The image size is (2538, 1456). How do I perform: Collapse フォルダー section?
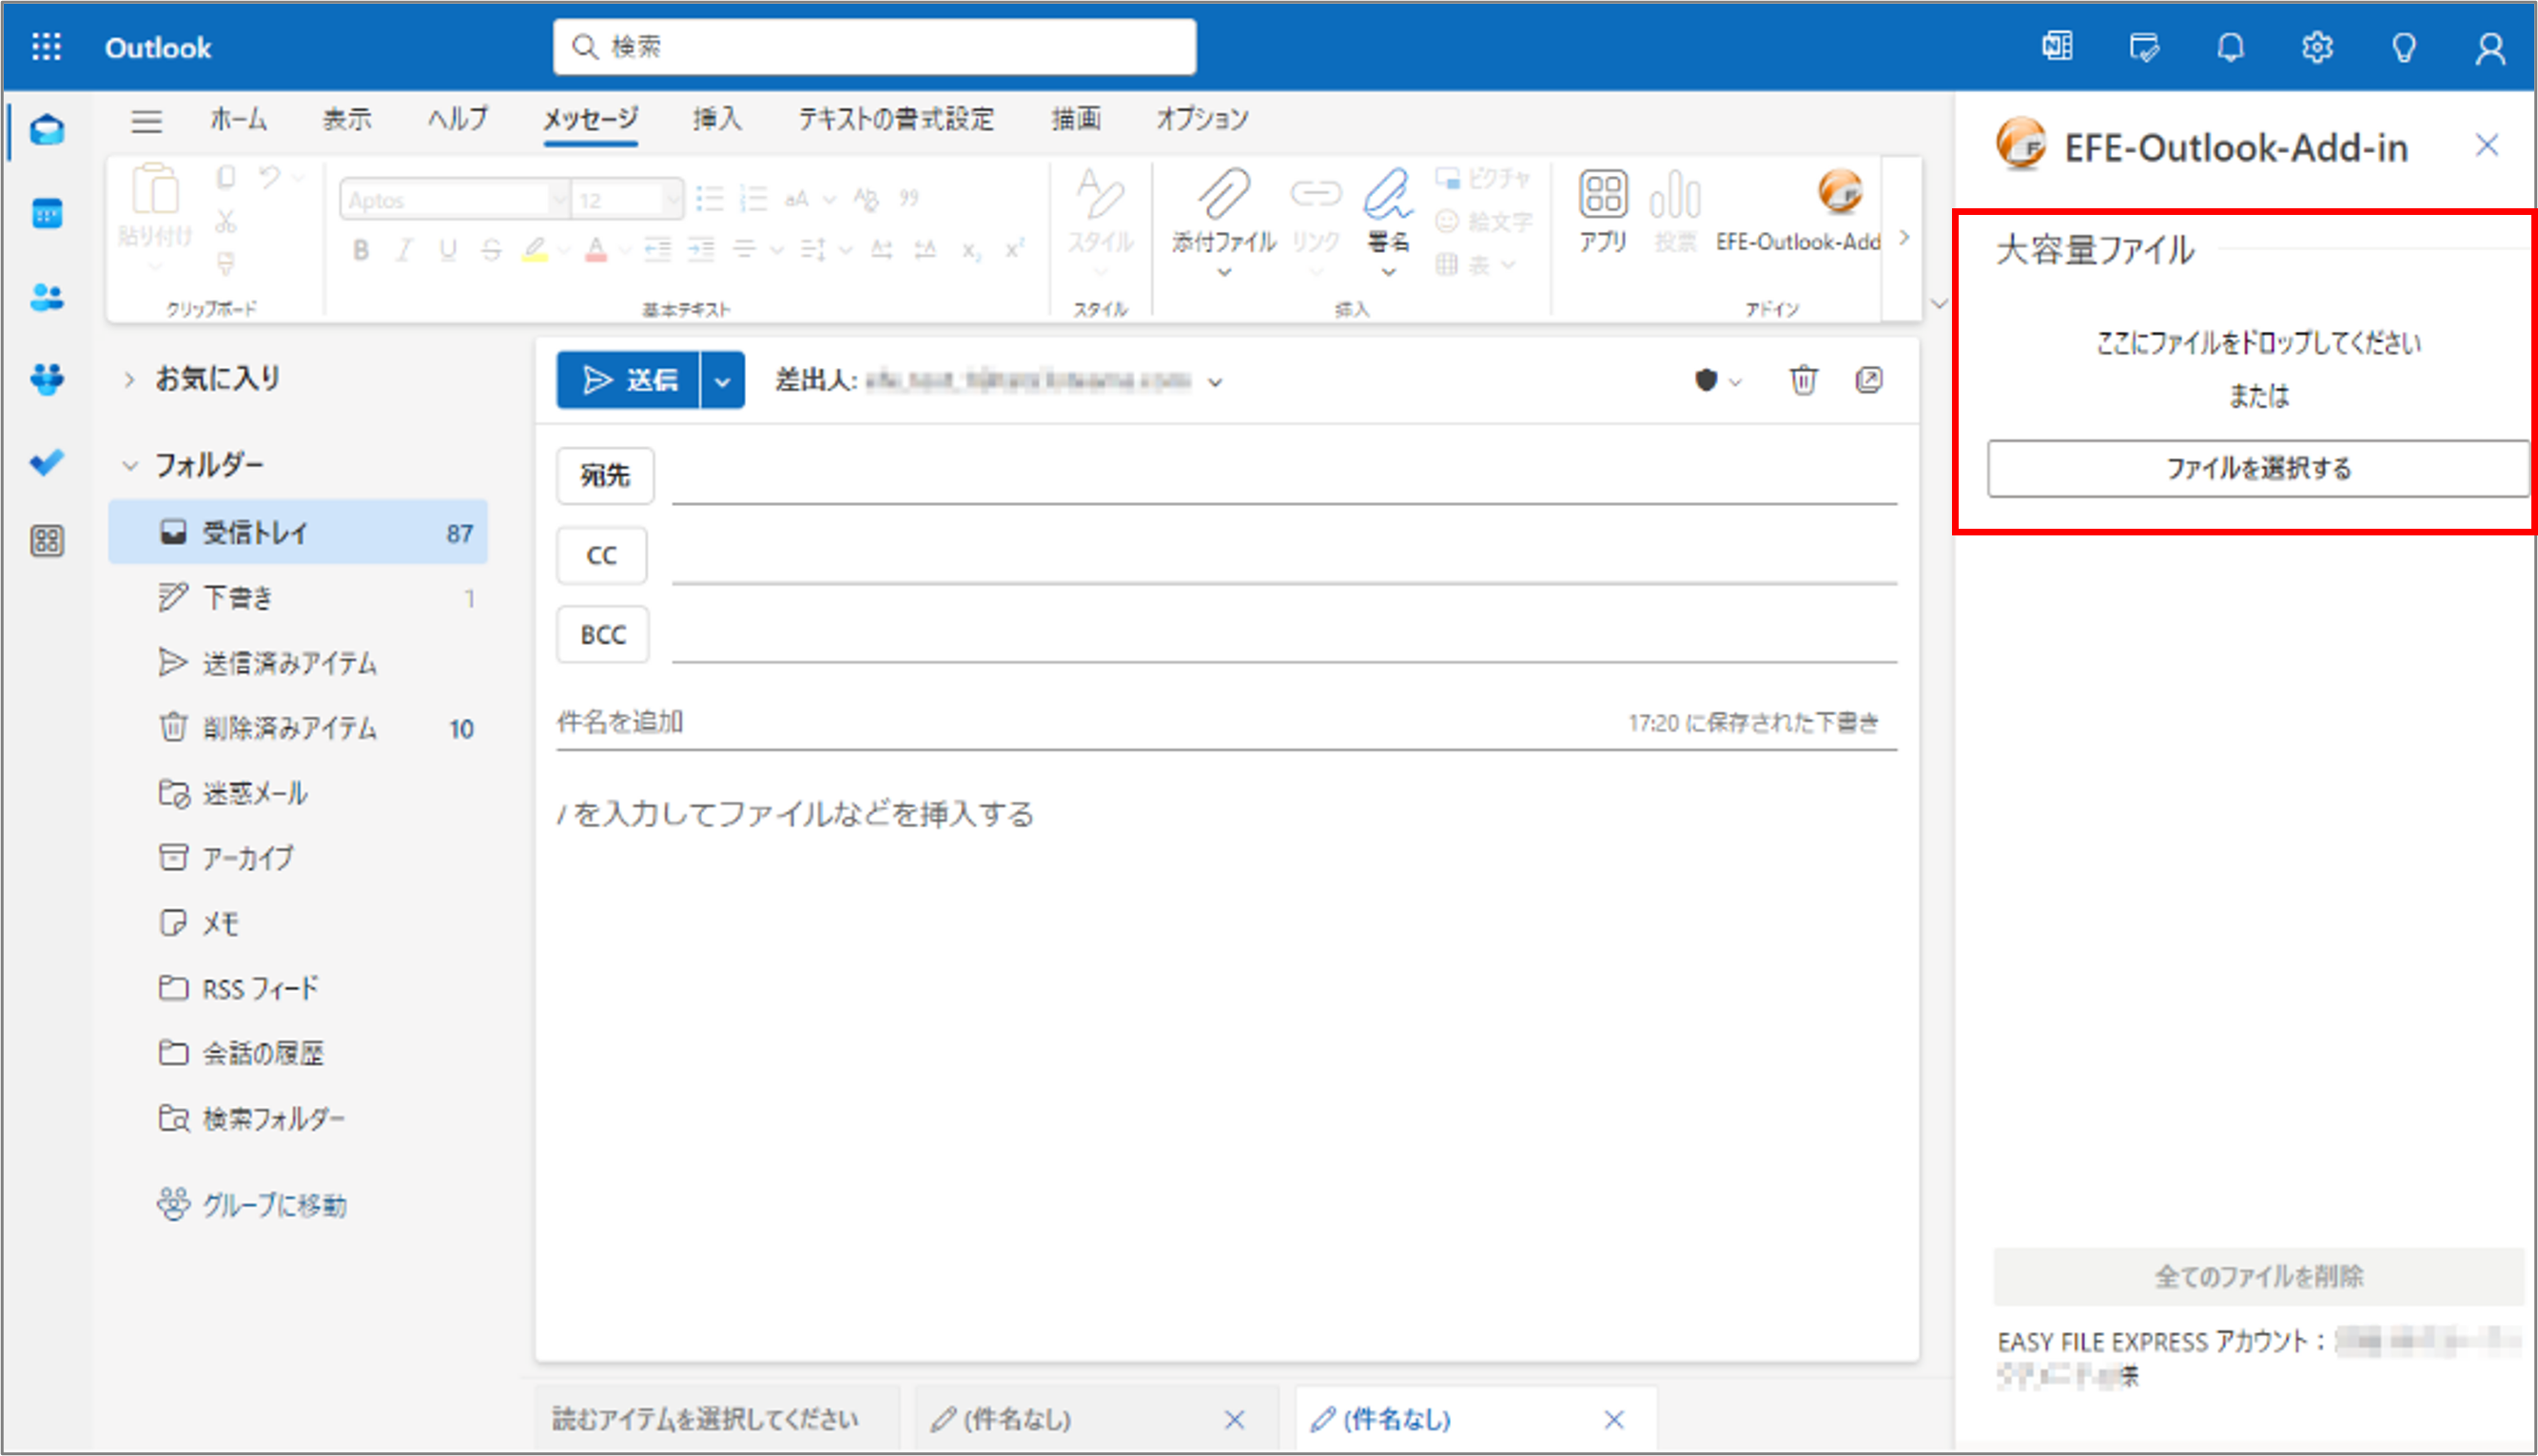pyautogui.click(x=129, y=465)
